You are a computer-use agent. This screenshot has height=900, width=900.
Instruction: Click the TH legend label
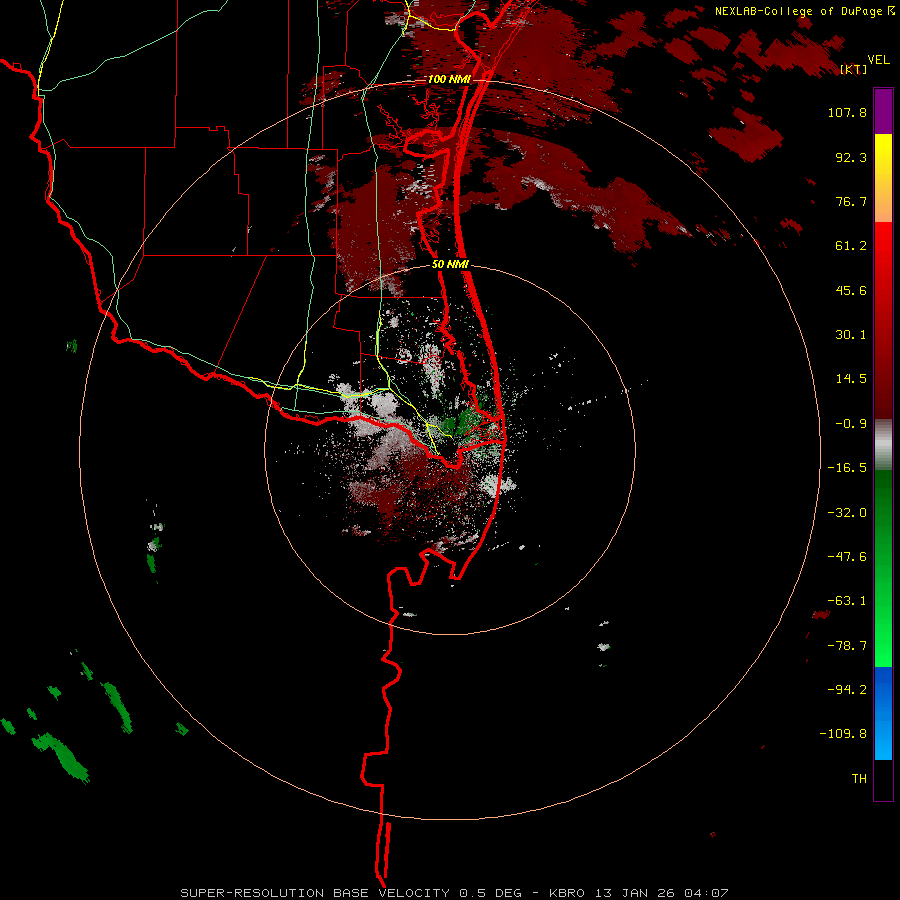pos(859,779)
